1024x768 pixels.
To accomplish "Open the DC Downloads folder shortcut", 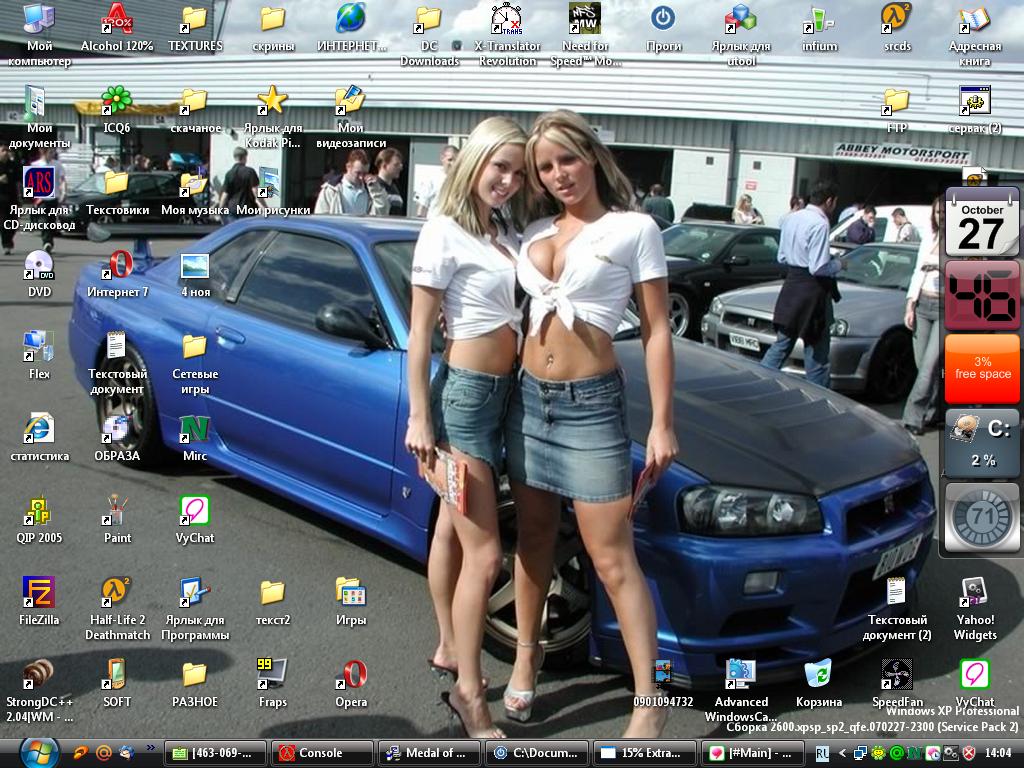I will pos(428,20).
